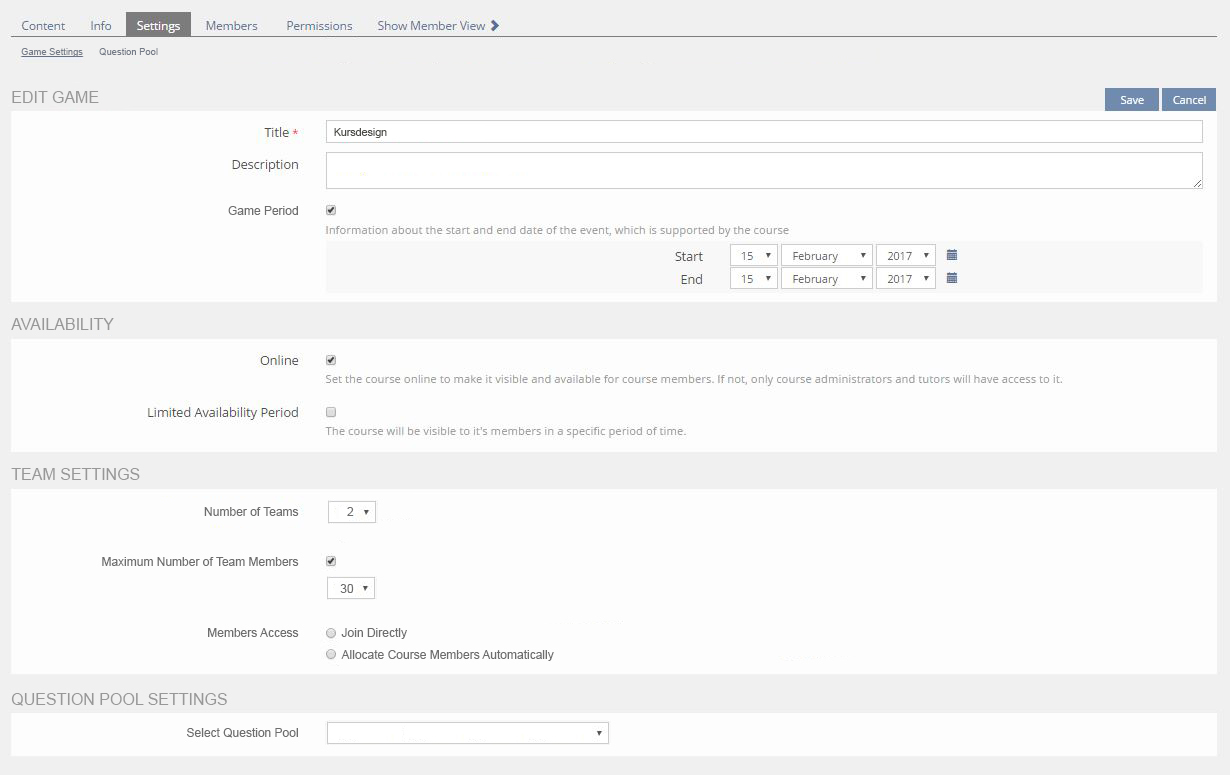Select the Join Directly radio option
The height and width of the screenshot is (775, 1230).
[331, 633]
